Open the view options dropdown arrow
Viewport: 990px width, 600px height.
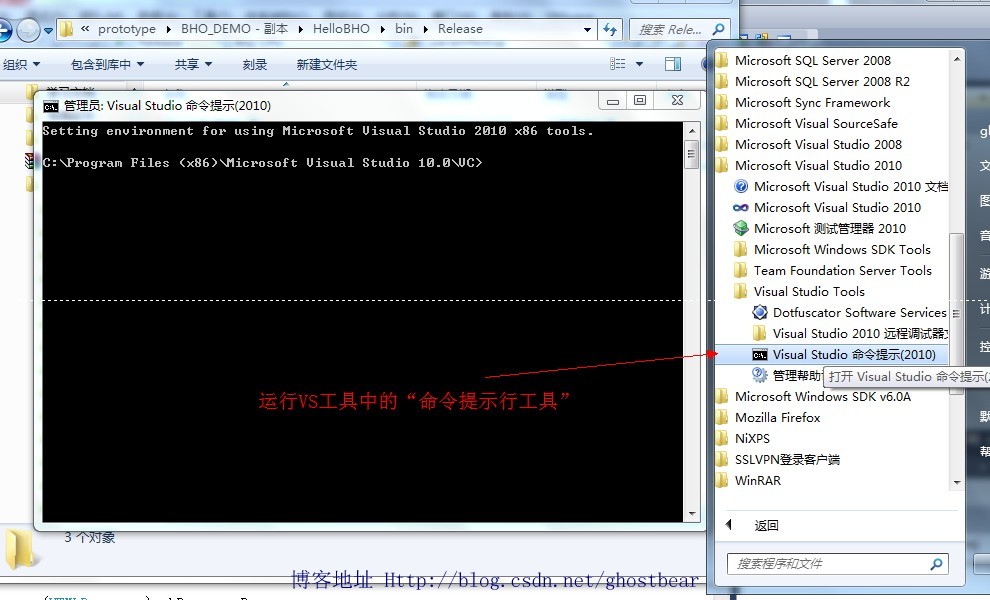(x=640, y=64)
